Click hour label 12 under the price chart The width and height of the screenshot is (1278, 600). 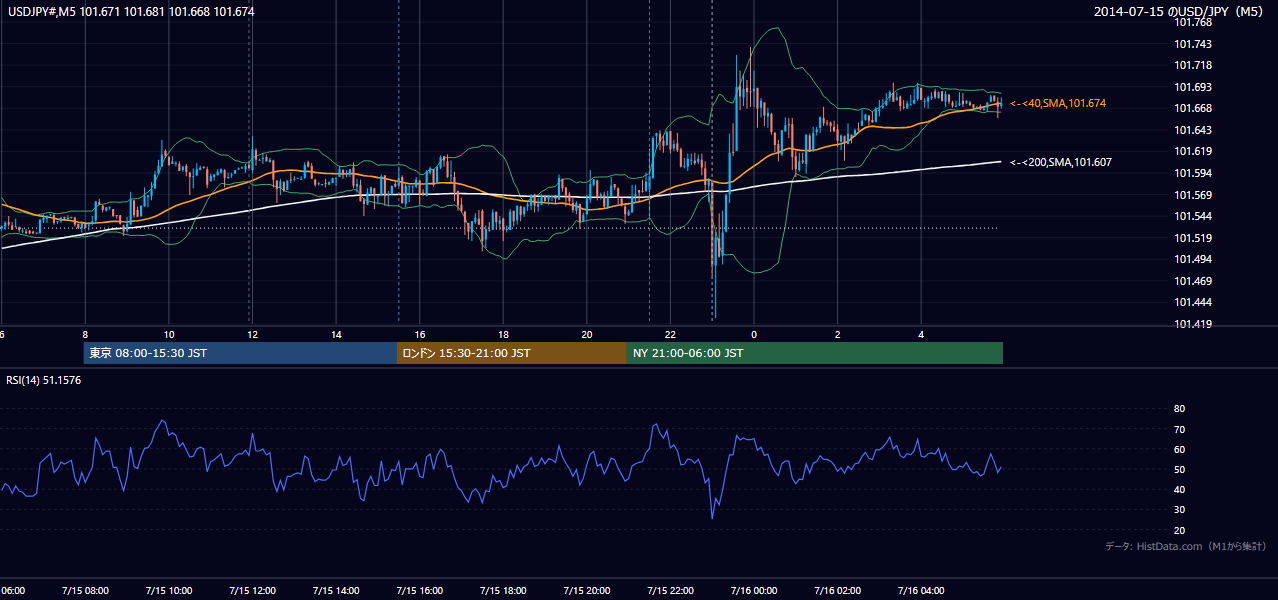click(x=252, y=335)
